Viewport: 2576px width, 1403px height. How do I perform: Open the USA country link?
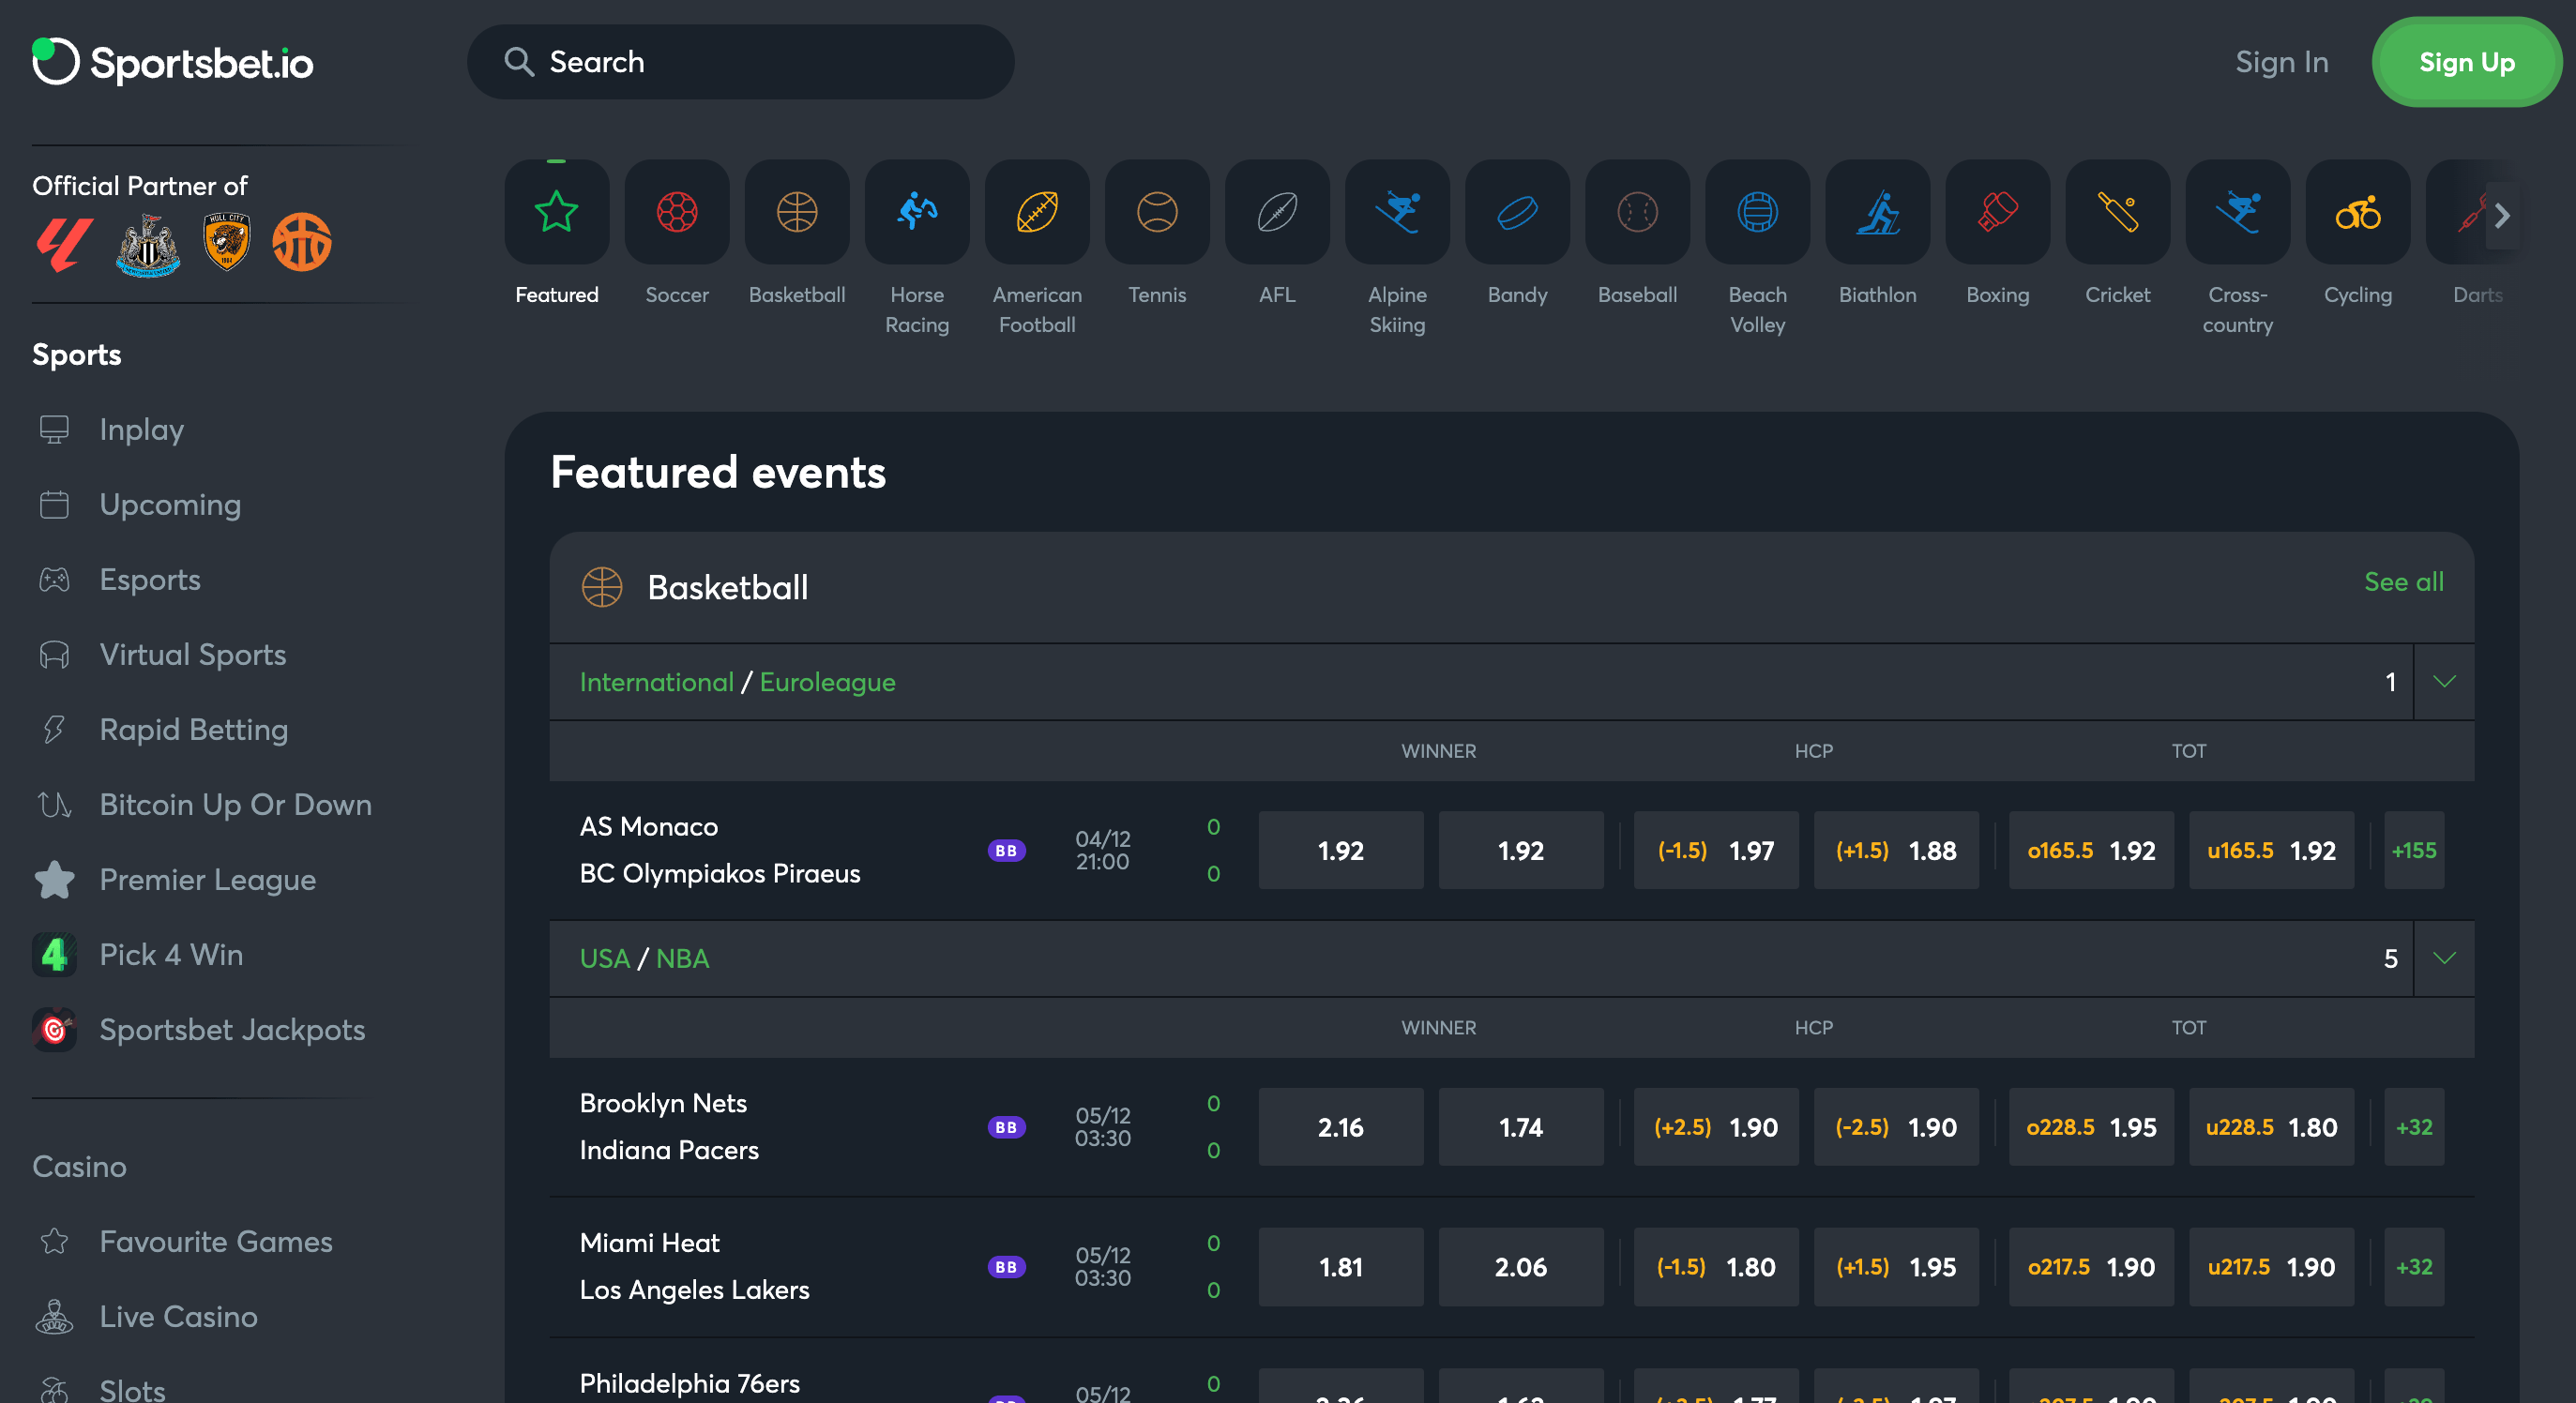click(x=605, y=958)
